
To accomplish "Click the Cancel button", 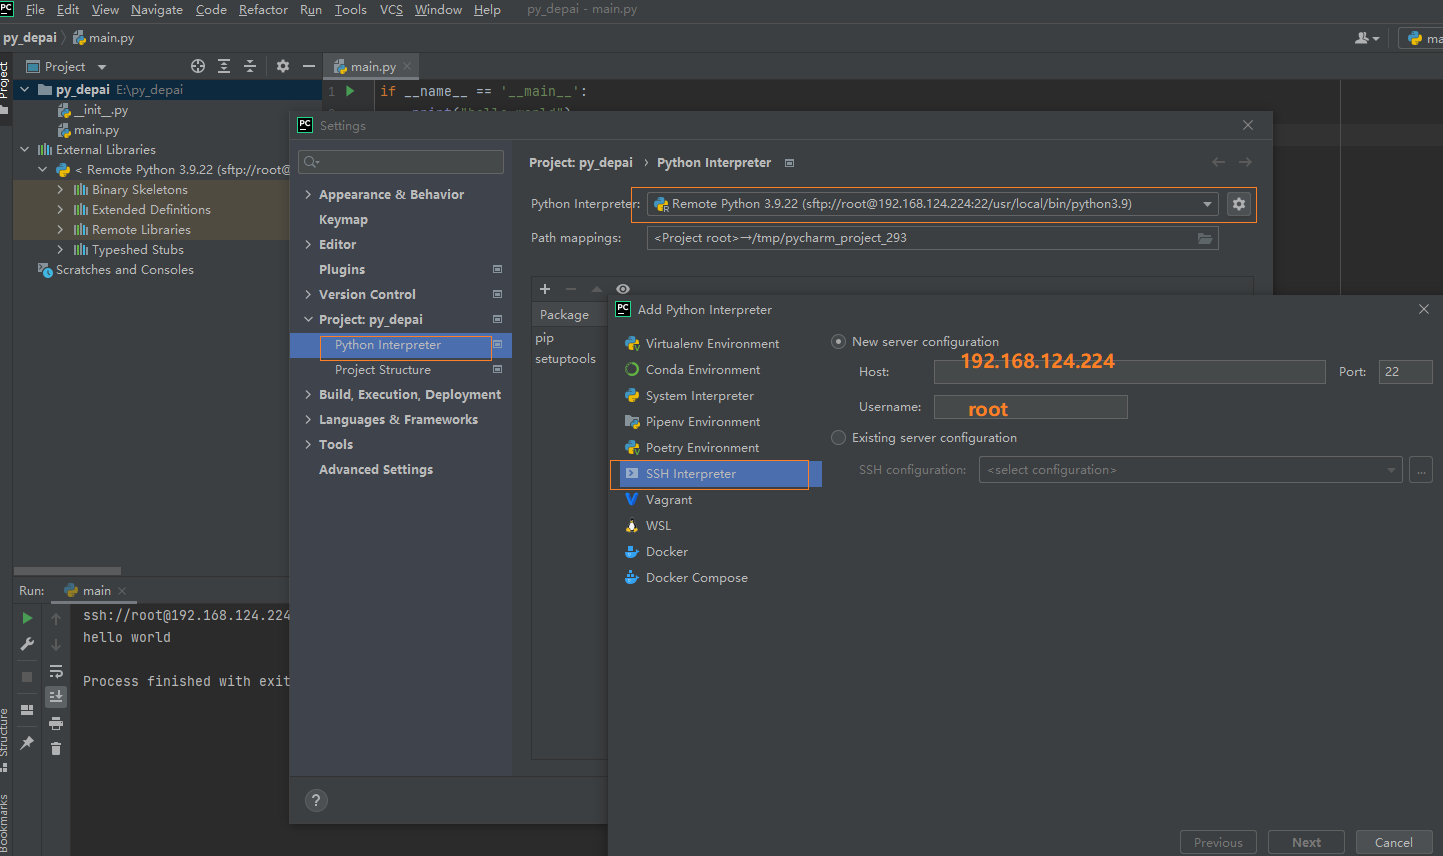I will [x=1394, y=843].
